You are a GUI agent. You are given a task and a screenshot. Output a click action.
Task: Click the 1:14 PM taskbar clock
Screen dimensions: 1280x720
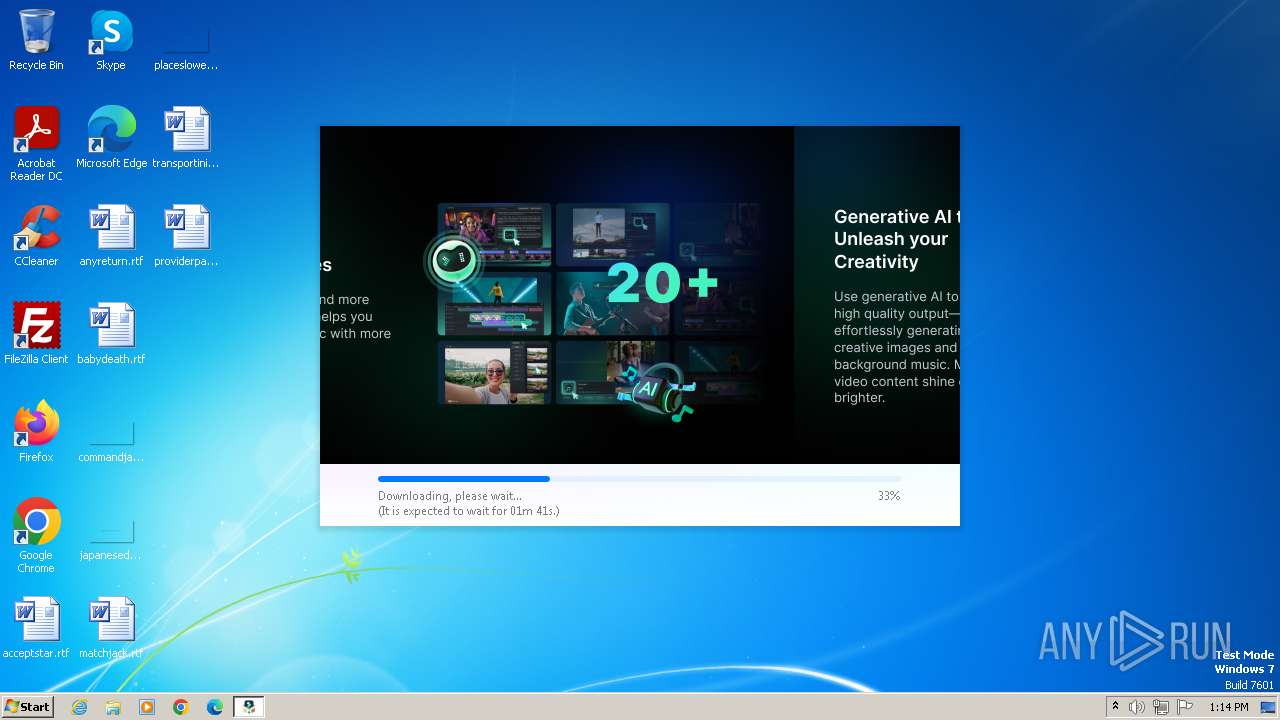[1229, 707]
